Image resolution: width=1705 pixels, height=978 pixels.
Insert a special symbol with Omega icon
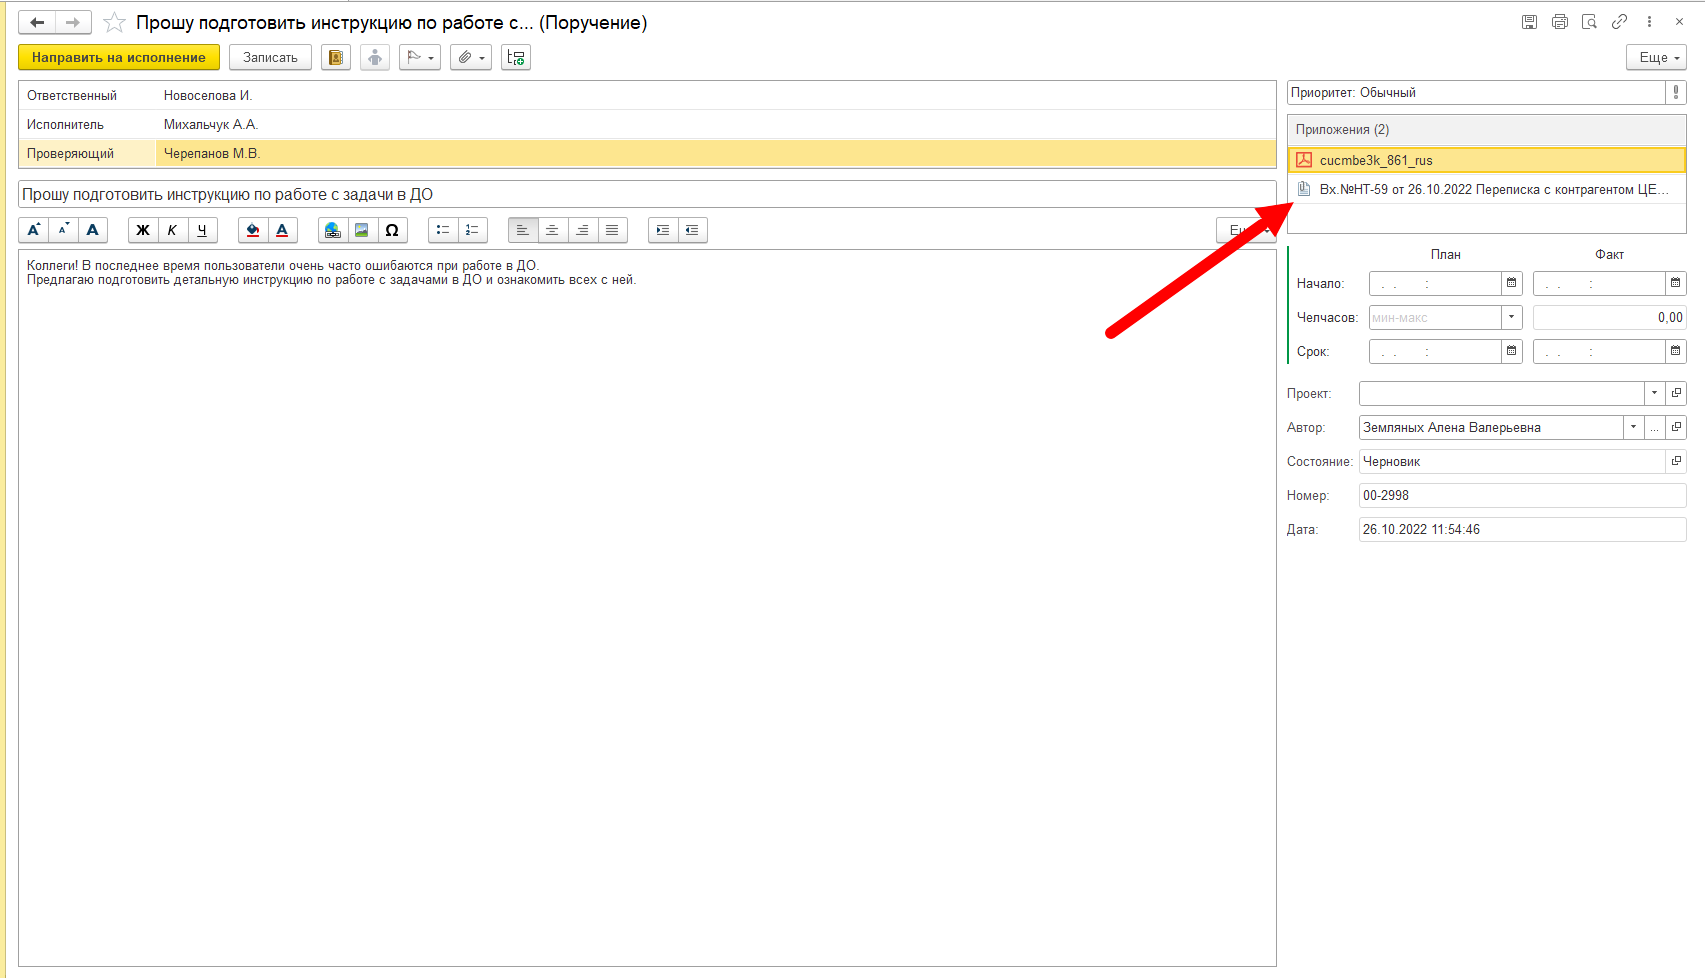pos(392,230)
